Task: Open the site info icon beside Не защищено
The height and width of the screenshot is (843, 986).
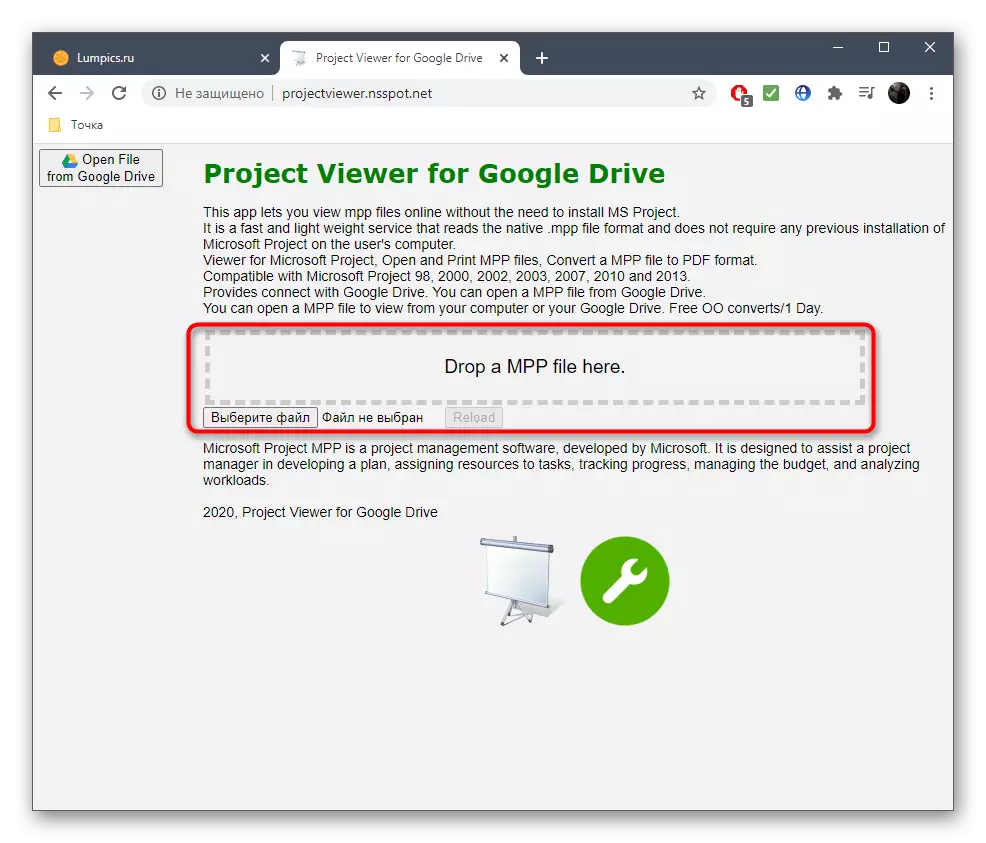Action: (159, 94)
